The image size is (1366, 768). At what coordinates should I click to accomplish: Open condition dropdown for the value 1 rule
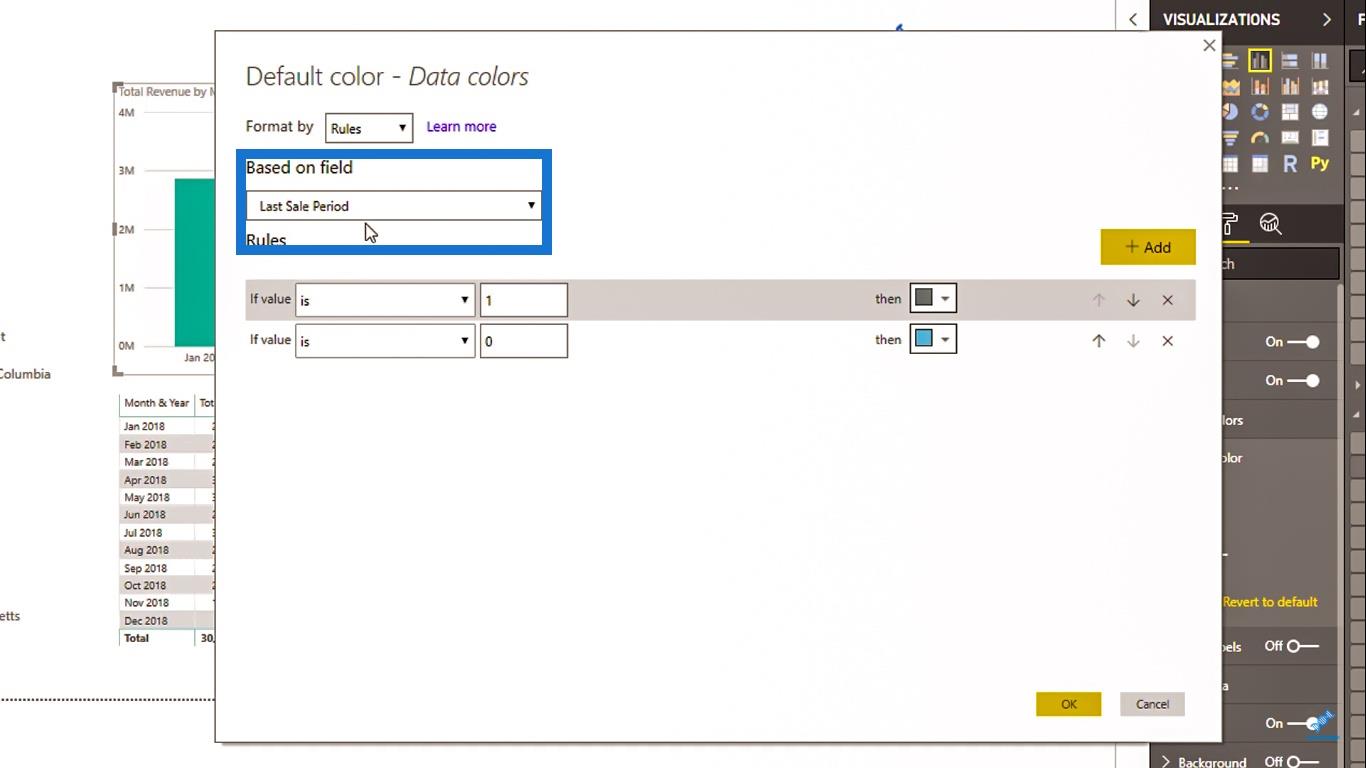click(x=385, y=300)
